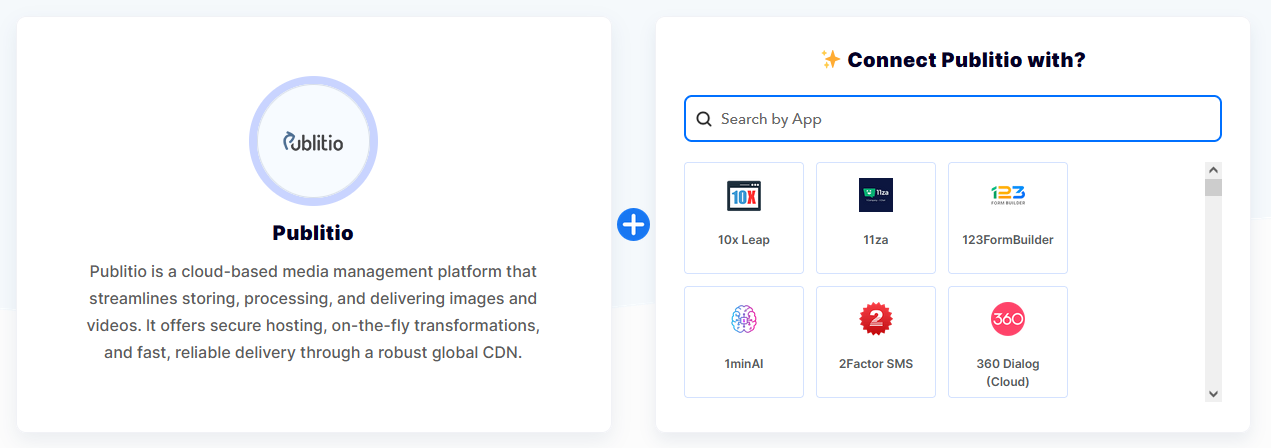Click the 1minAI label

[744, 364]
